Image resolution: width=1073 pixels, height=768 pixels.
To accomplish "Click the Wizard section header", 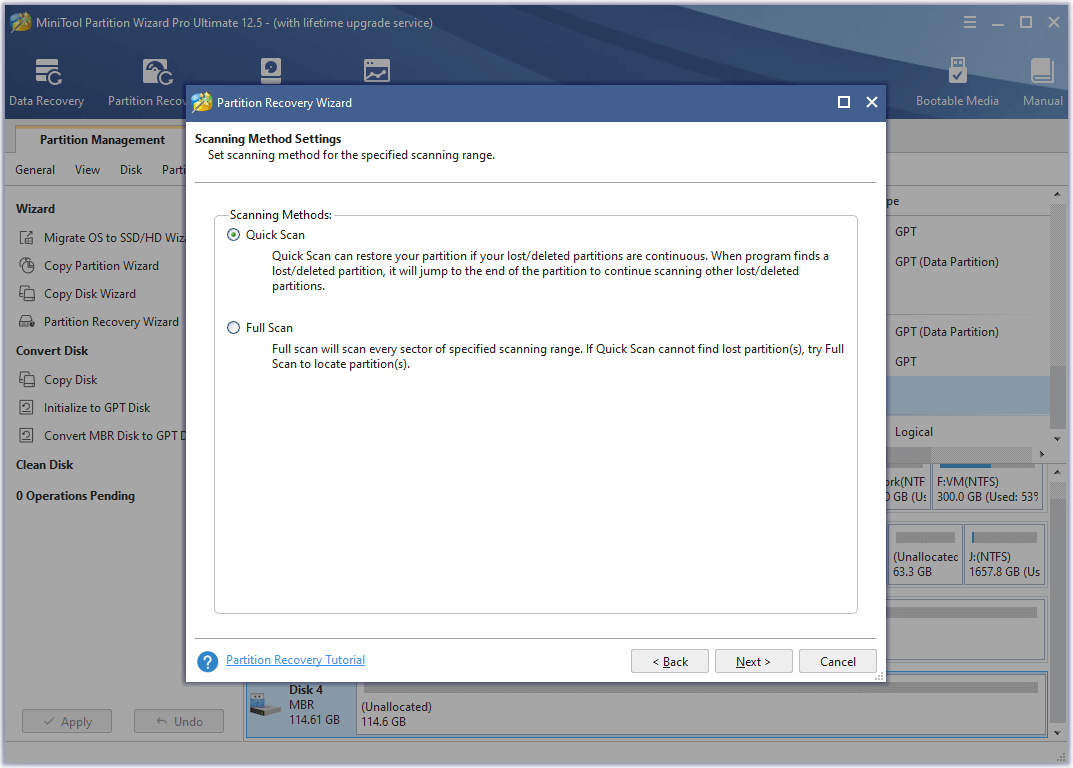I will point(36,209).
